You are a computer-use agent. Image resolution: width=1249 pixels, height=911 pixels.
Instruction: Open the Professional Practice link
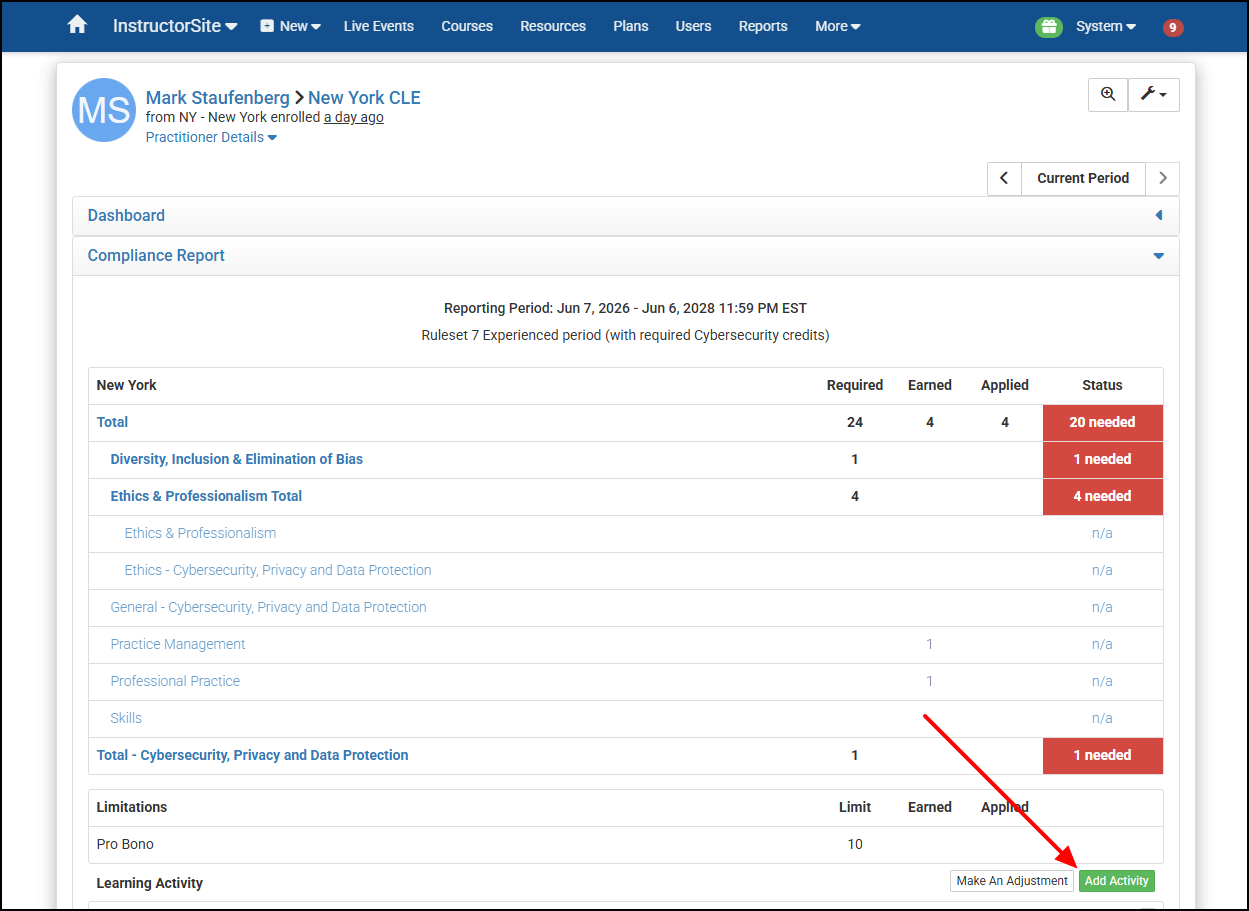tap(175, 681)
